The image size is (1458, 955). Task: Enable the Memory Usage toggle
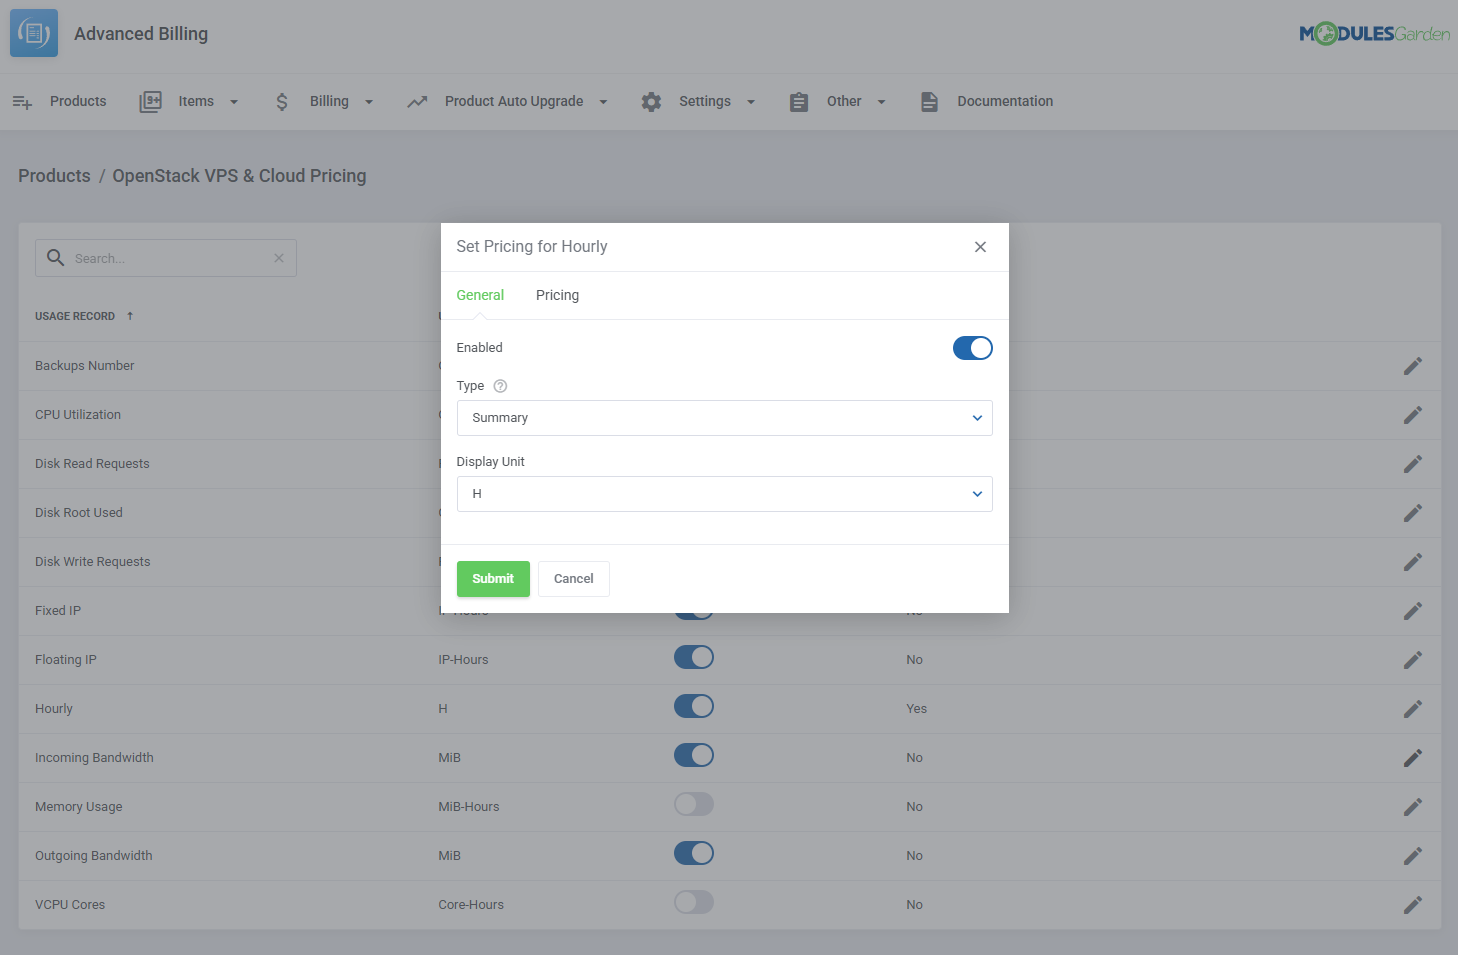pos(693,805)
